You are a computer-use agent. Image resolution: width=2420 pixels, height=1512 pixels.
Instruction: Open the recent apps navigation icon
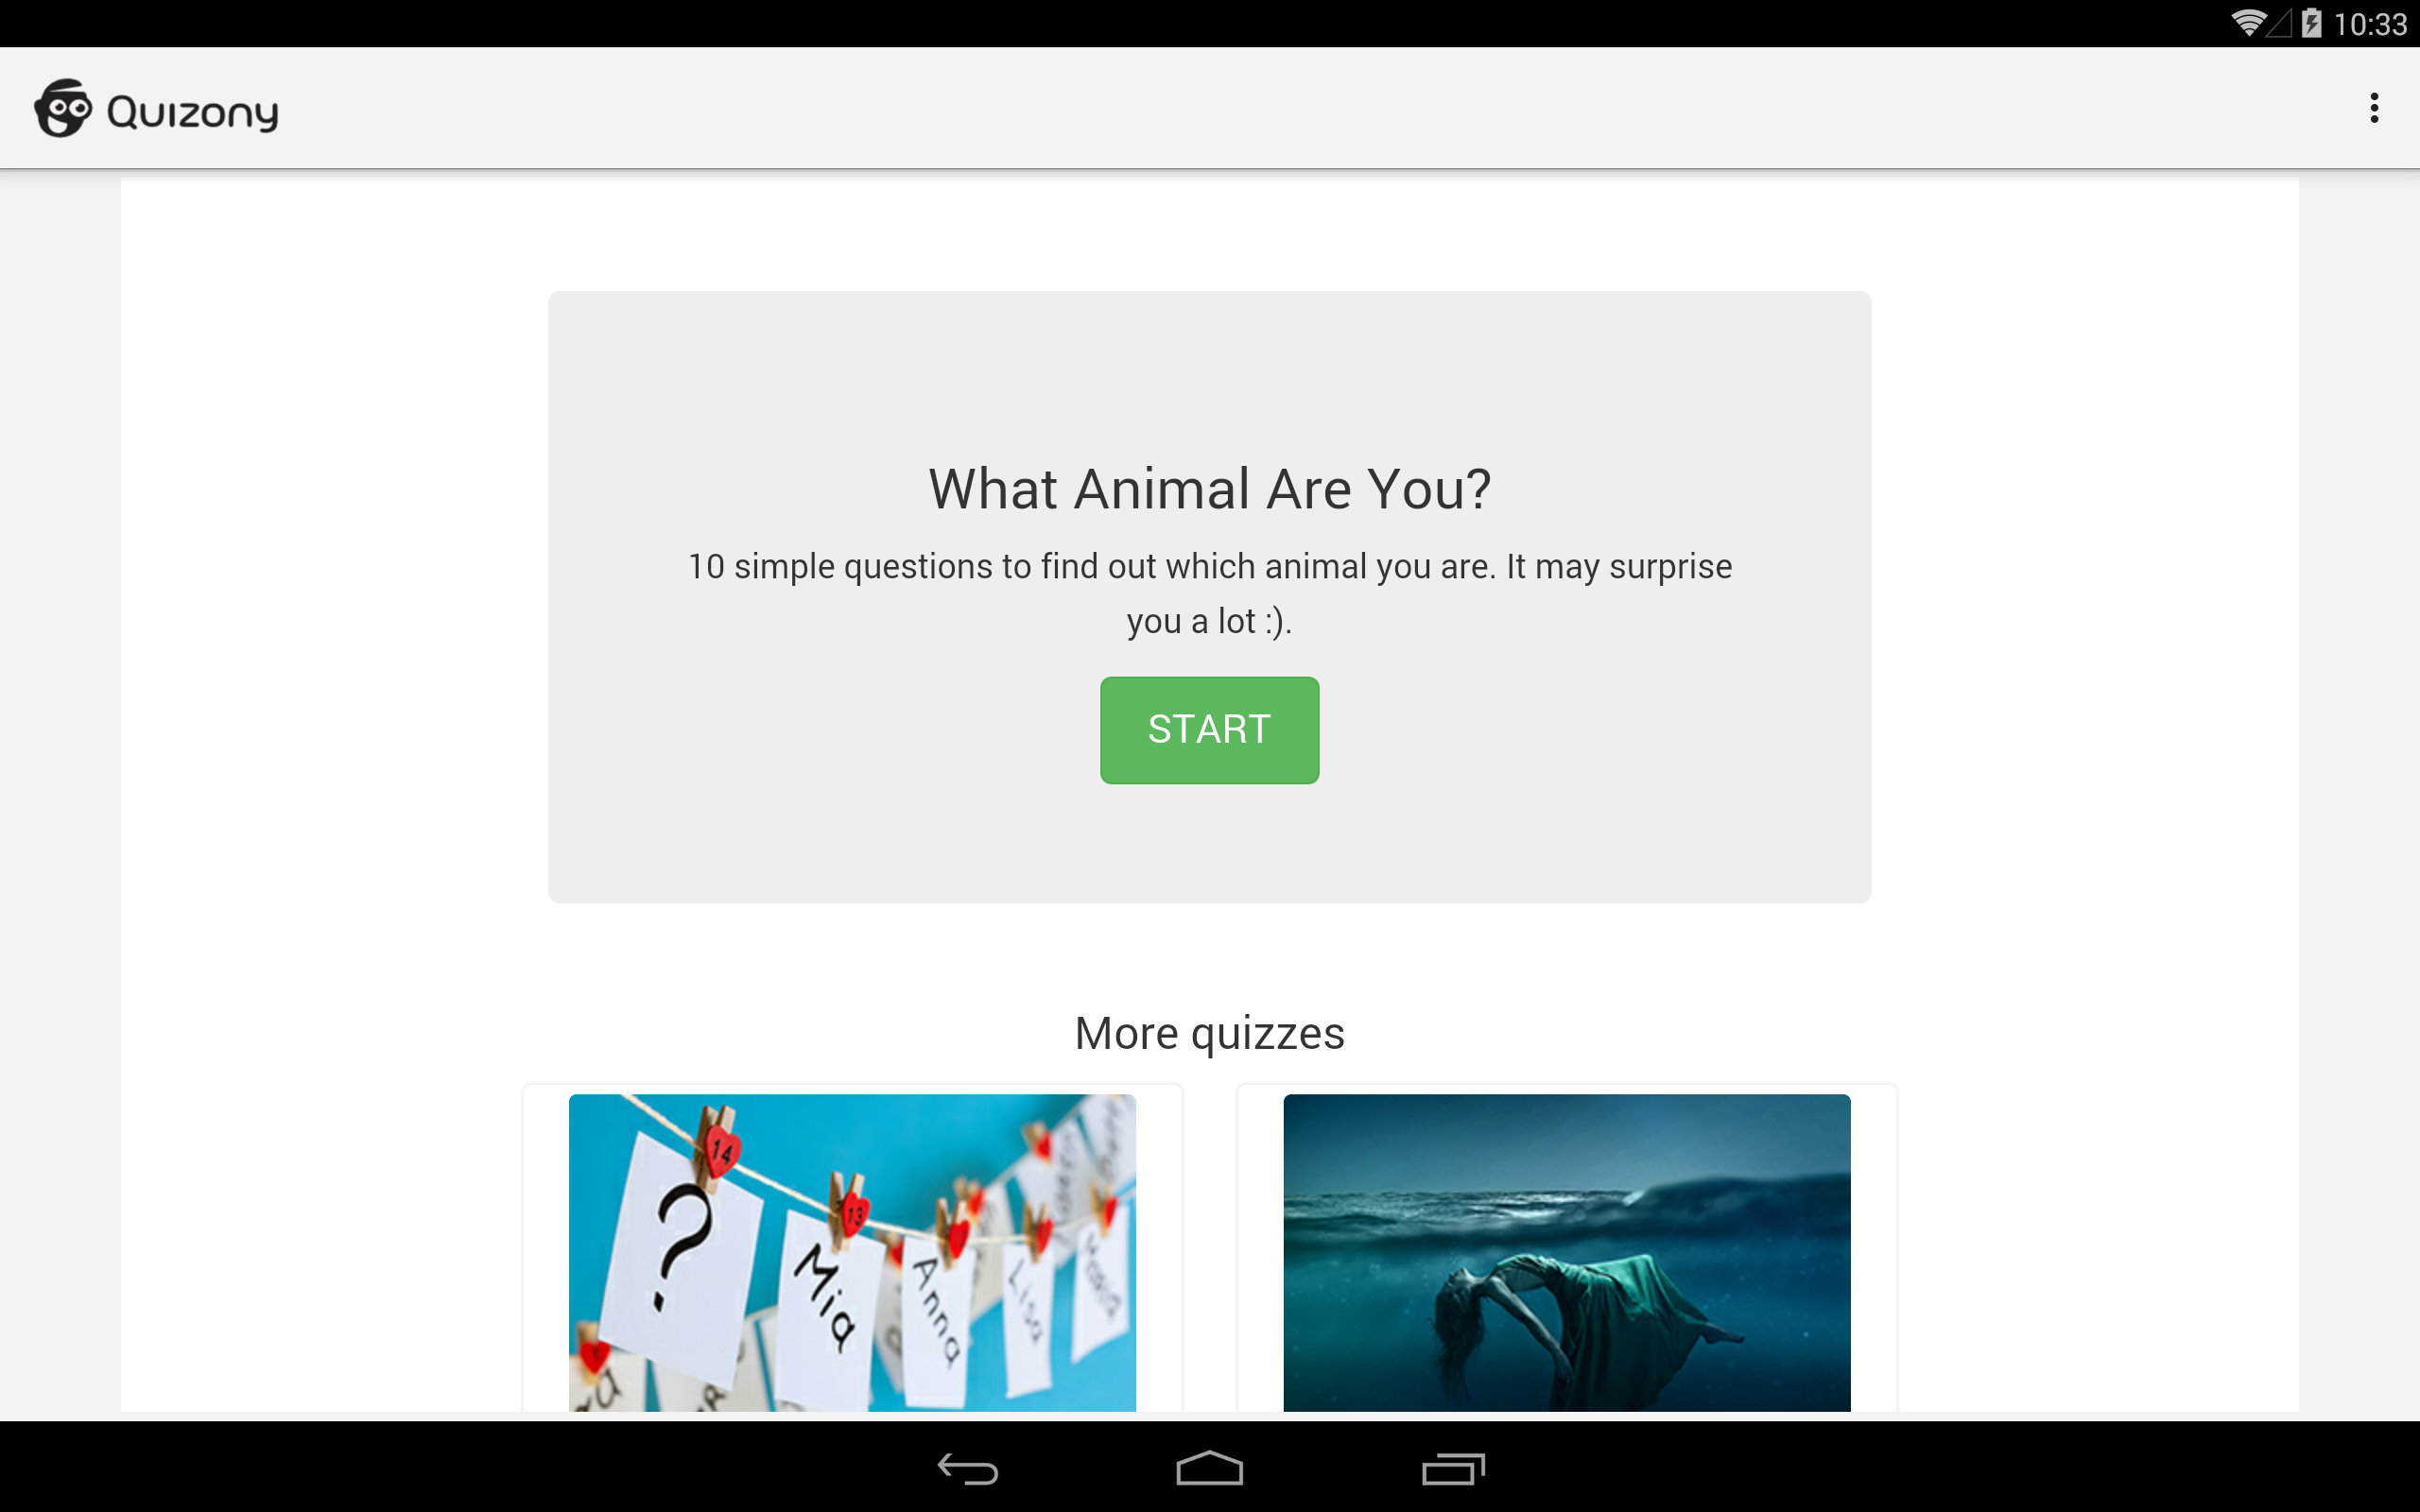(x=1452, y=1468)
